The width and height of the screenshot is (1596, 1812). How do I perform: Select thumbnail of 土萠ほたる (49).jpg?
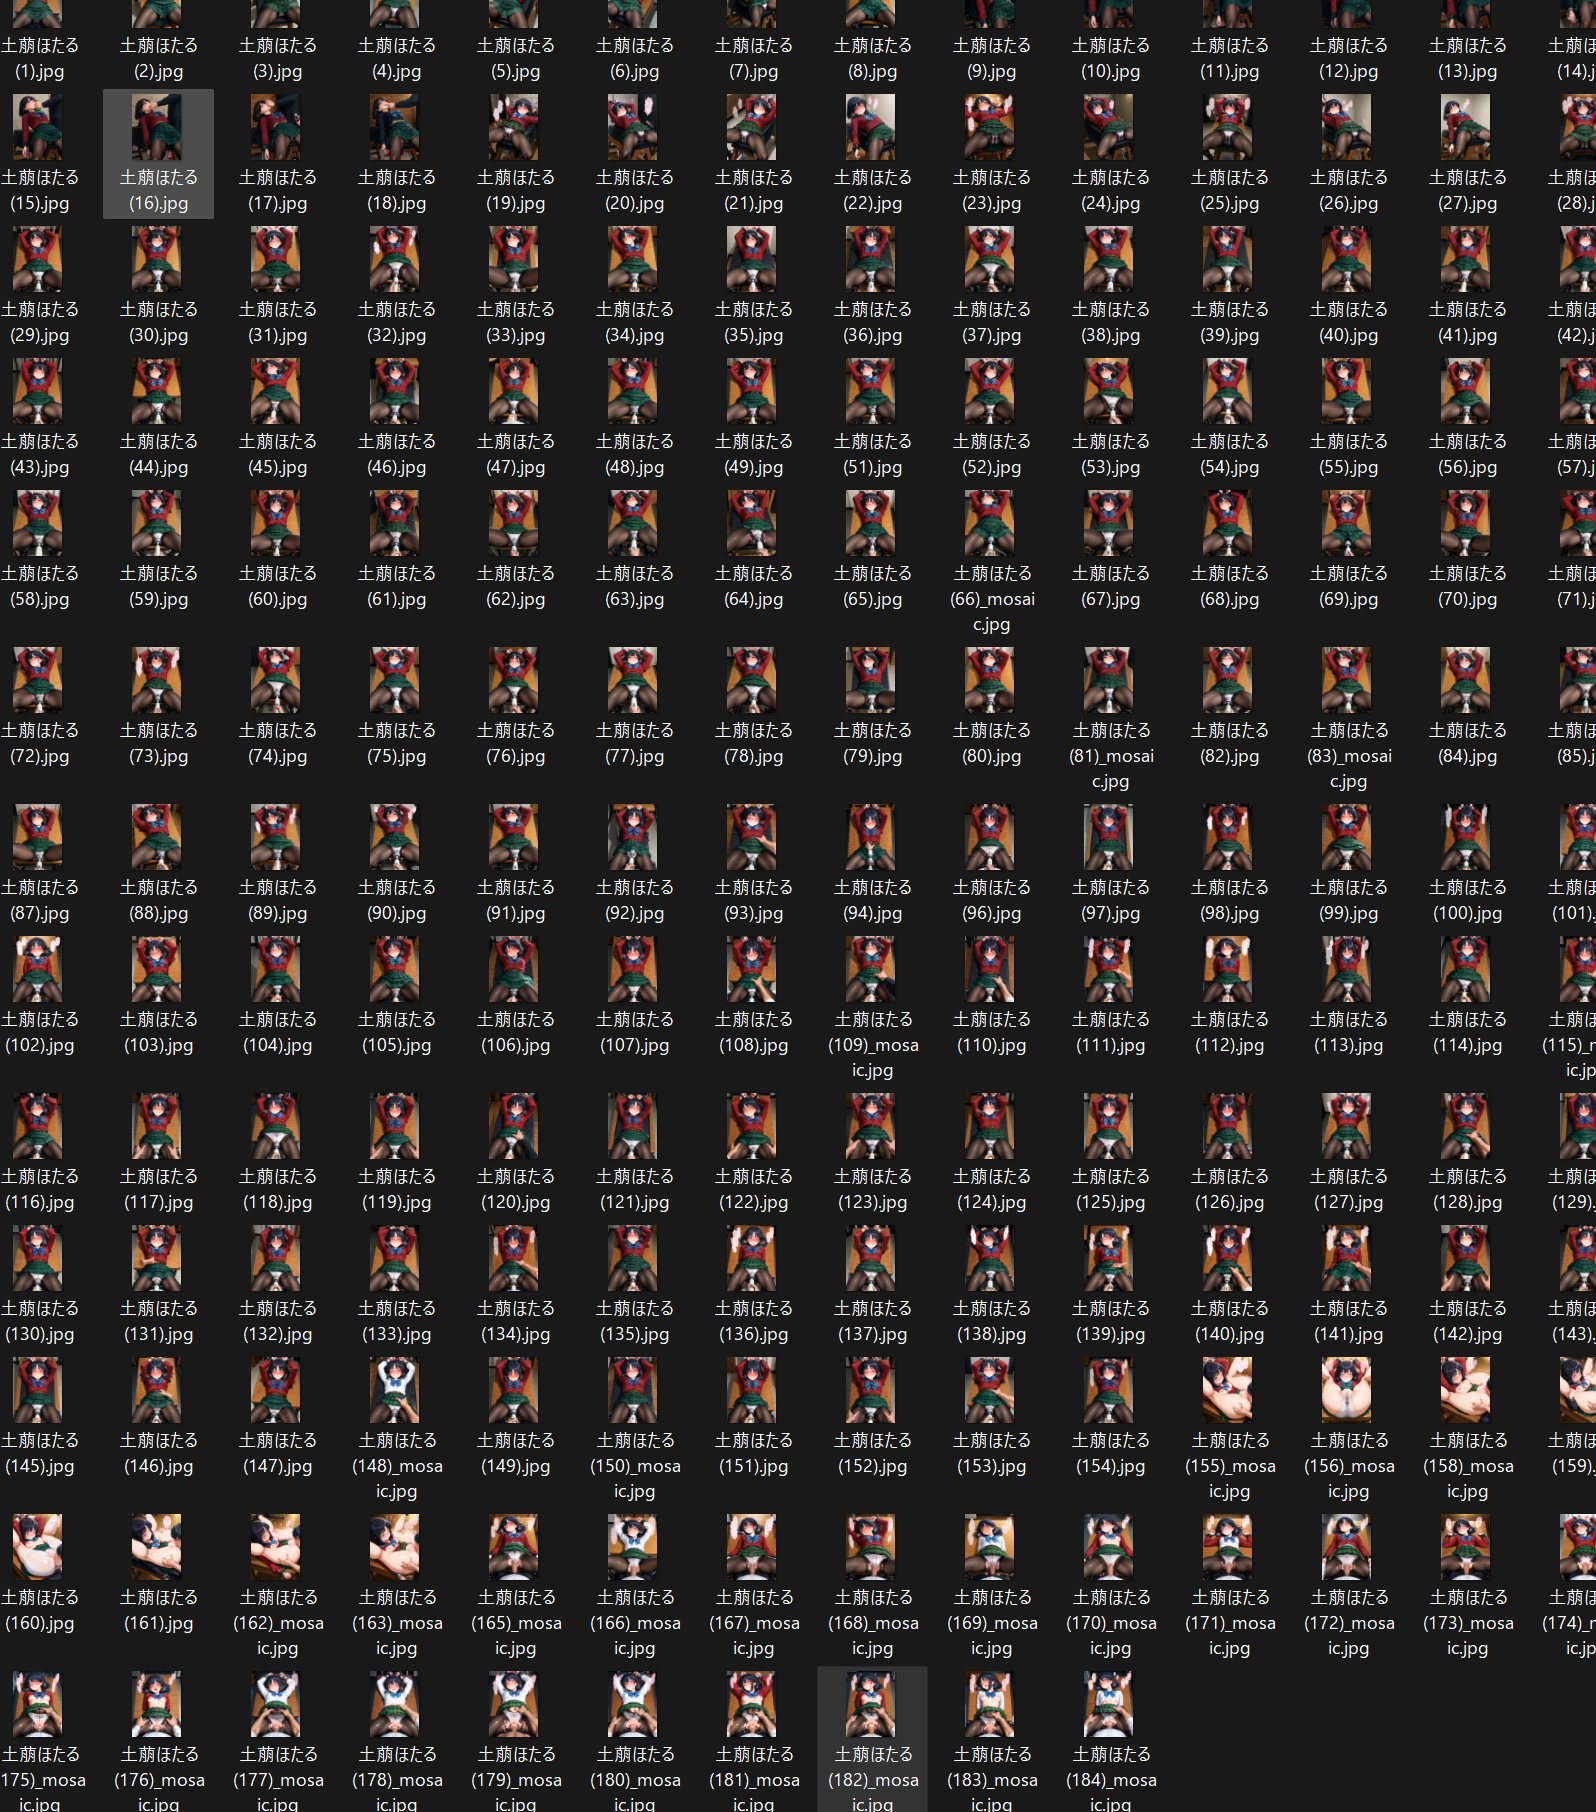point(752,391)
